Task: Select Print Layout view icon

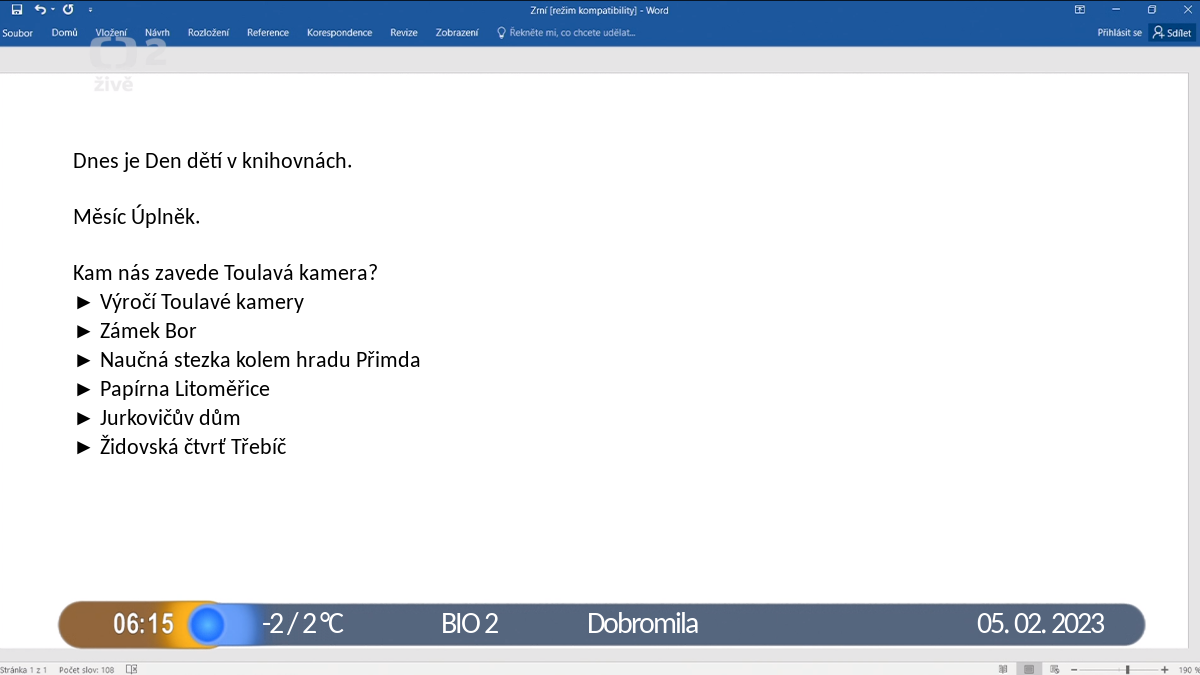Action: pyautogui.click(x=1027, y=669)
